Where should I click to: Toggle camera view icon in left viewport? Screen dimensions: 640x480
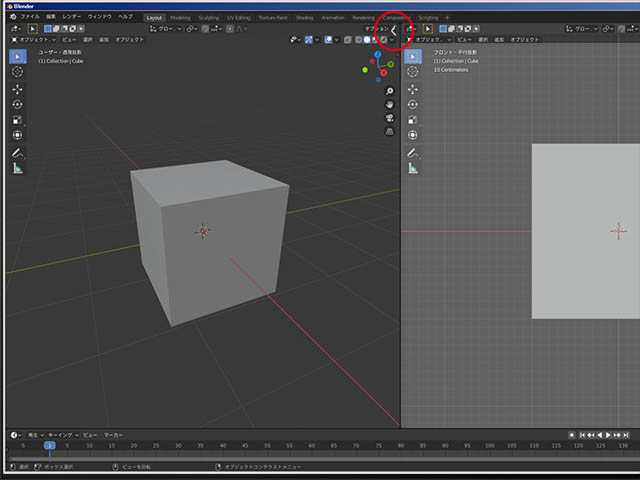pyautogui.click(x=390, y=118)
